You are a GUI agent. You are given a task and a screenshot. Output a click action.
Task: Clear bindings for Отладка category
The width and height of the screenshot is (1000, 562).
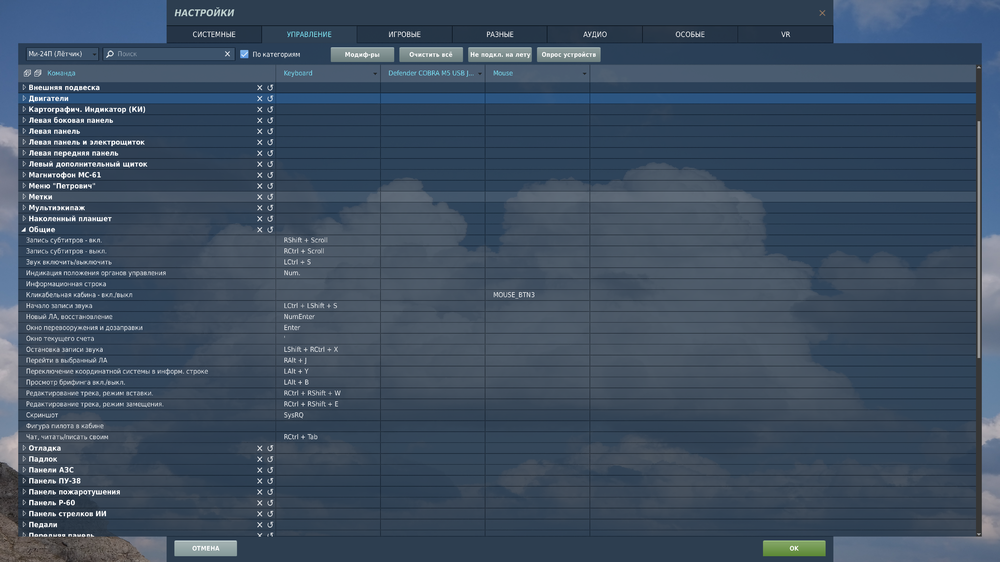pyautogui.click(x=260, y=448)
